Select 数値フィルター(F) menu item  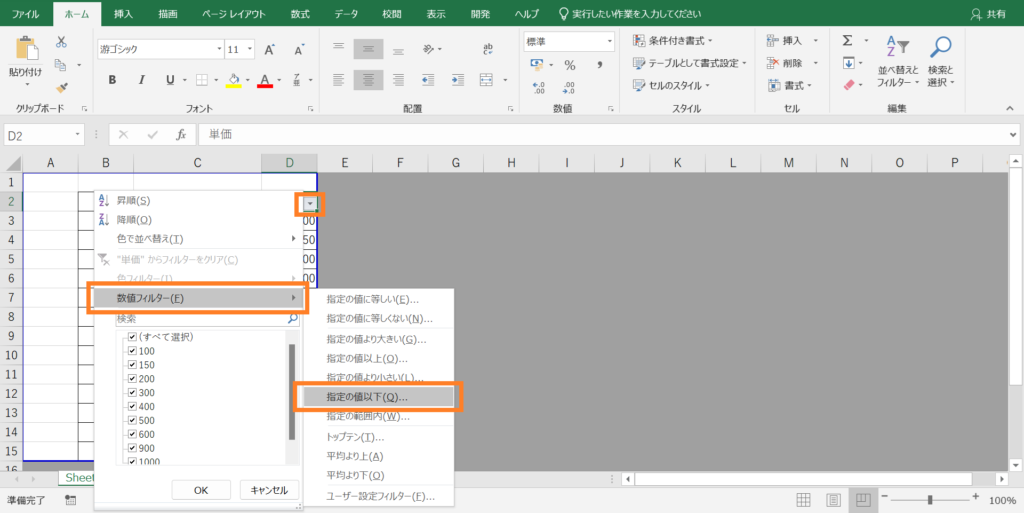tap(197, 298)
